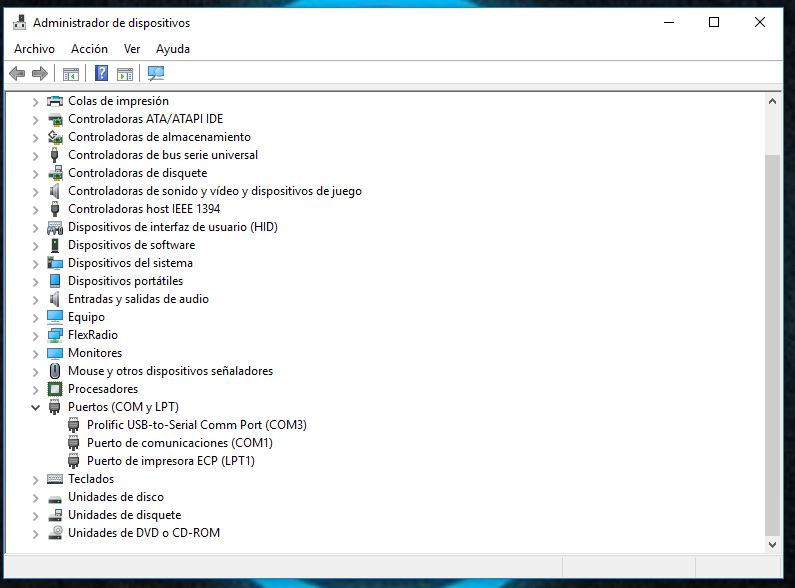Expand the Teclados category arrow
This screenshot has height=588, width=795.
(x=35, y=479)
